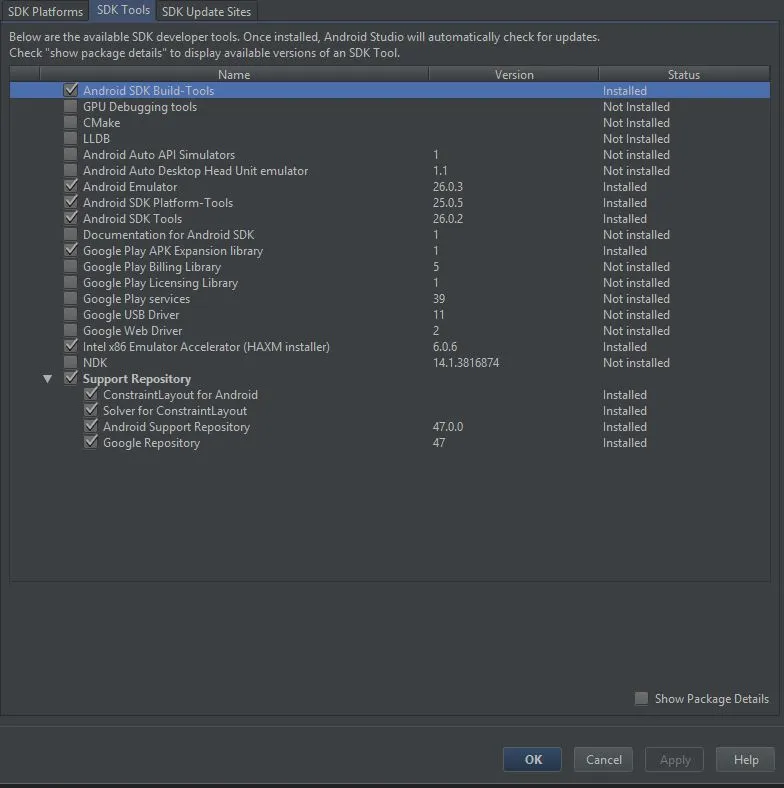Tick the Google Web Driver checkbox
This screenshot has width=784, height=788.
tap(71, 330)
